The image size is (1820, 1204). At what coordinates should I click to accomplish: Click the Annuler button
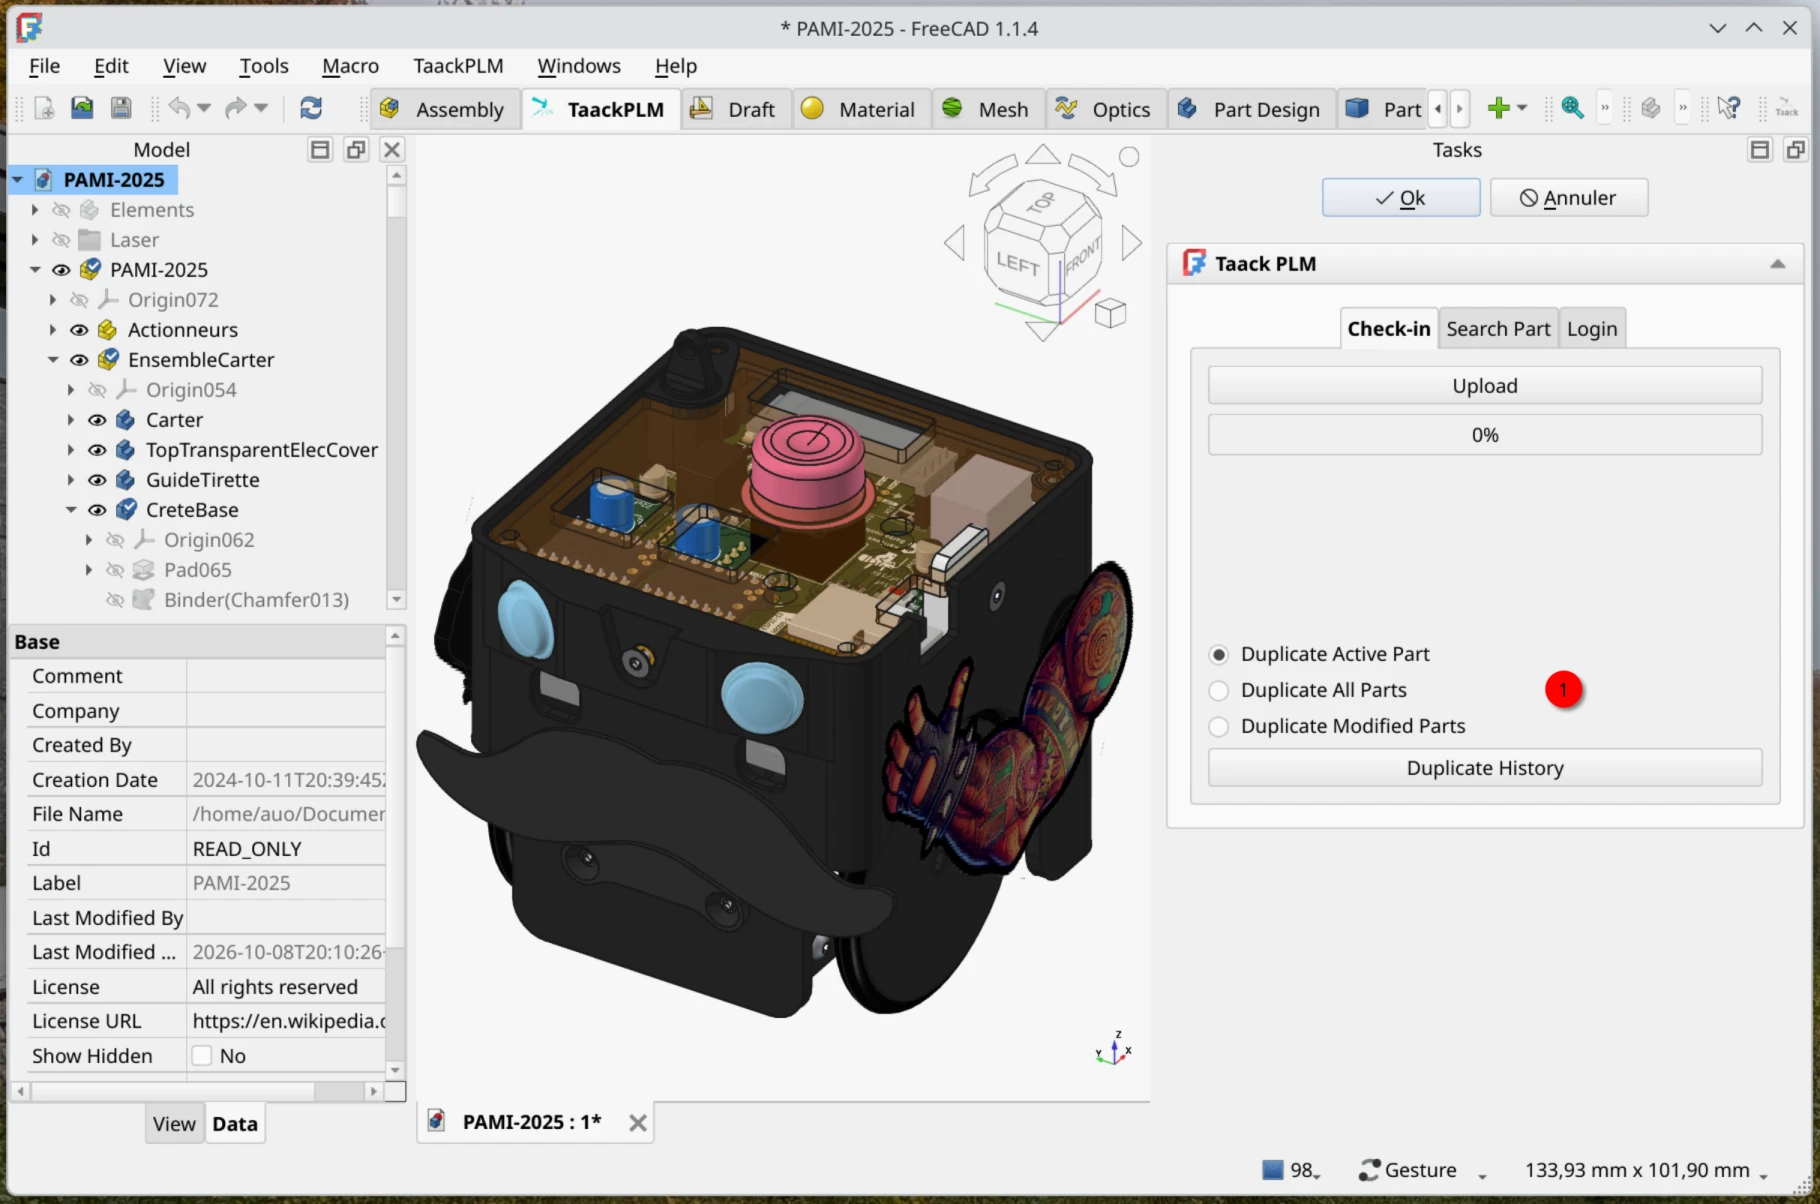click(x=1569, y=198)
